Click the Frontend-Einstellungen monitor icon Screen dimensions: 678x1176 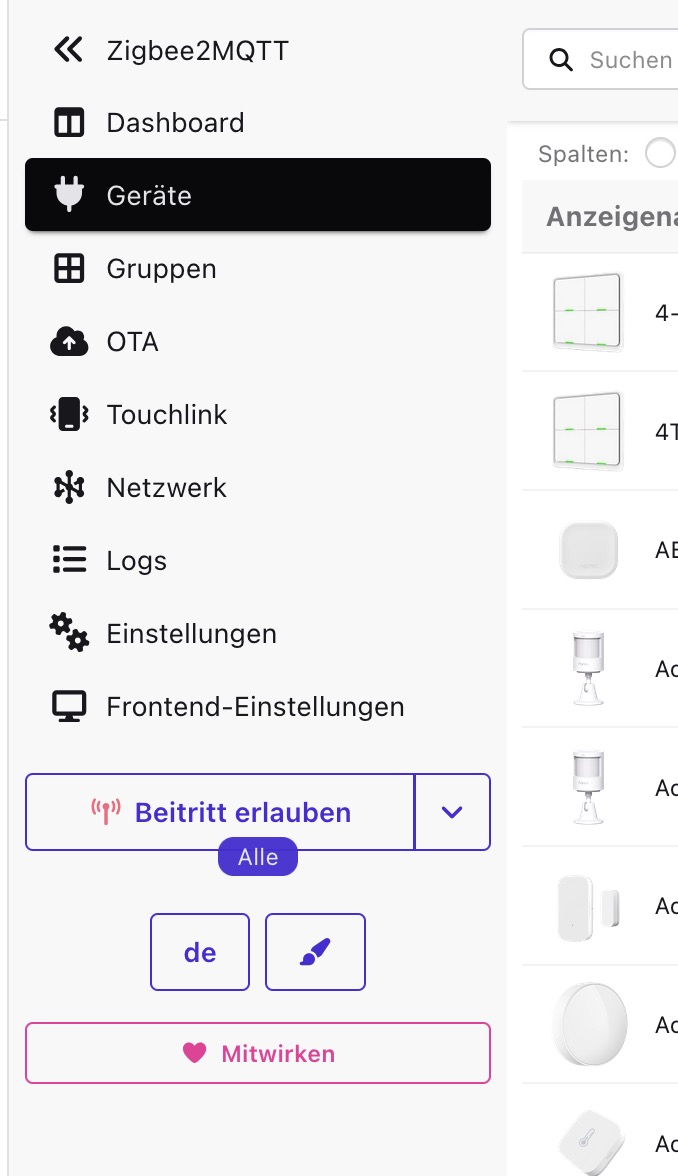[69, 707]
